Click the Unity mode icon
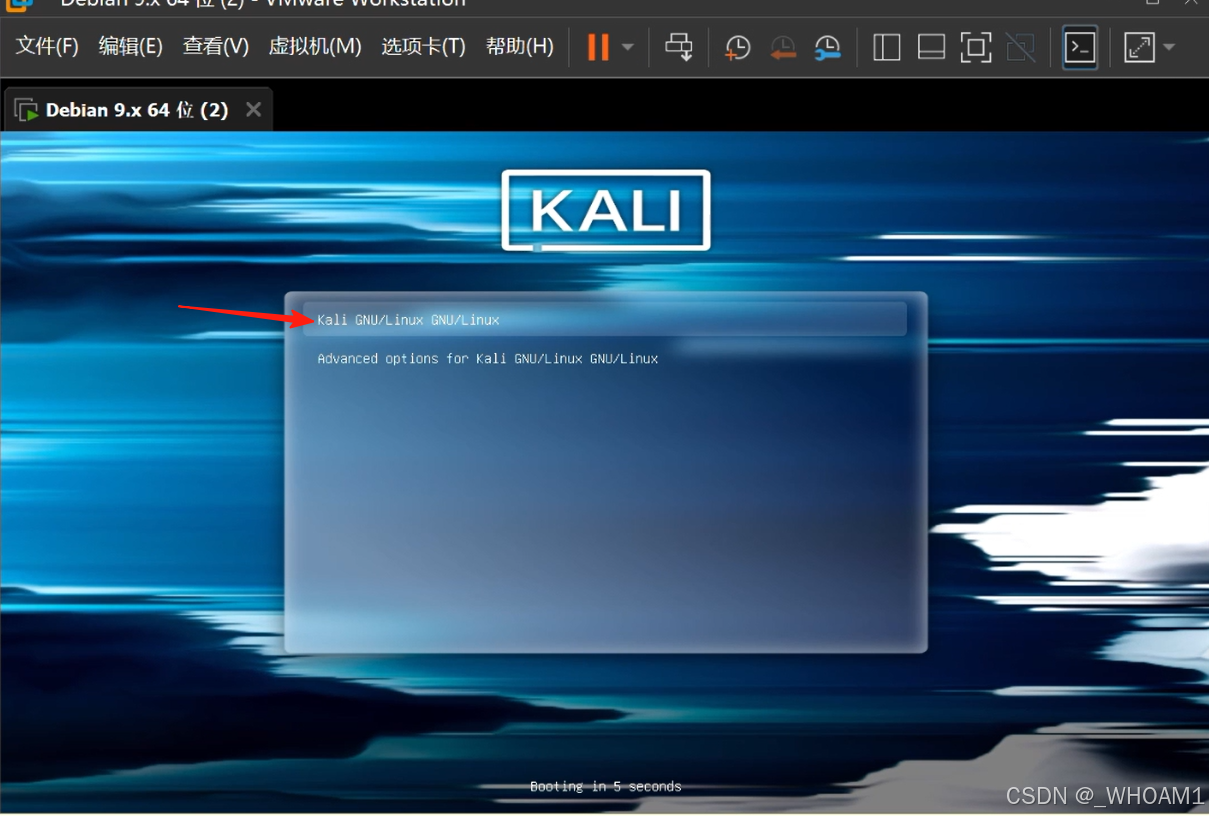The width and height of the screenshot is (1209, 816). 1021,47
